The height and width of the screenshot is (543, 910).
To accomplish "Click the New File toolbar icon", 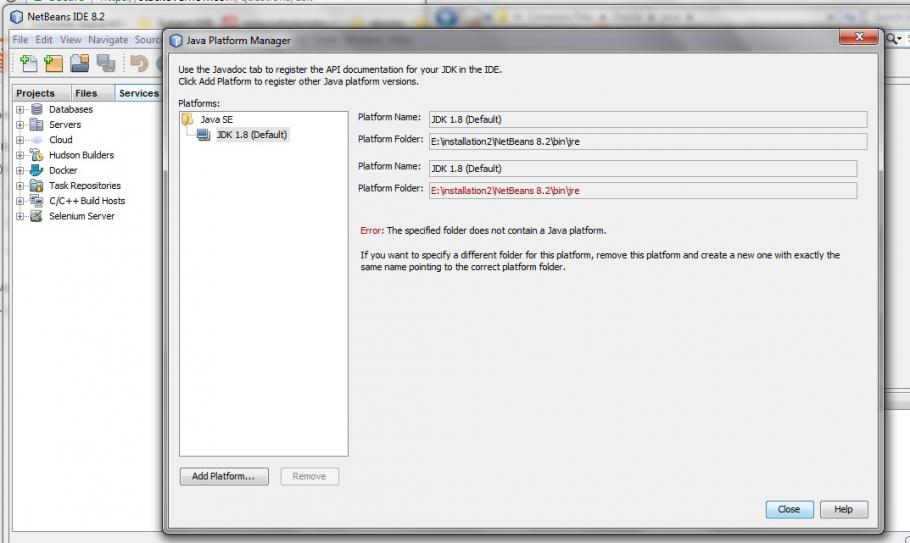I will coord(28,63).
